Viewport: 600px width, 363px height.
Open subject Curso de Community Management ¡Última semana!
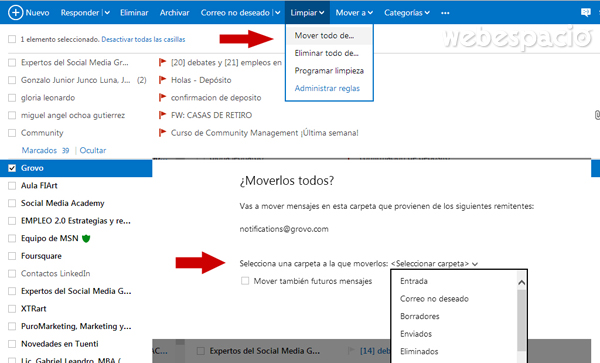(x=265, y=133)
